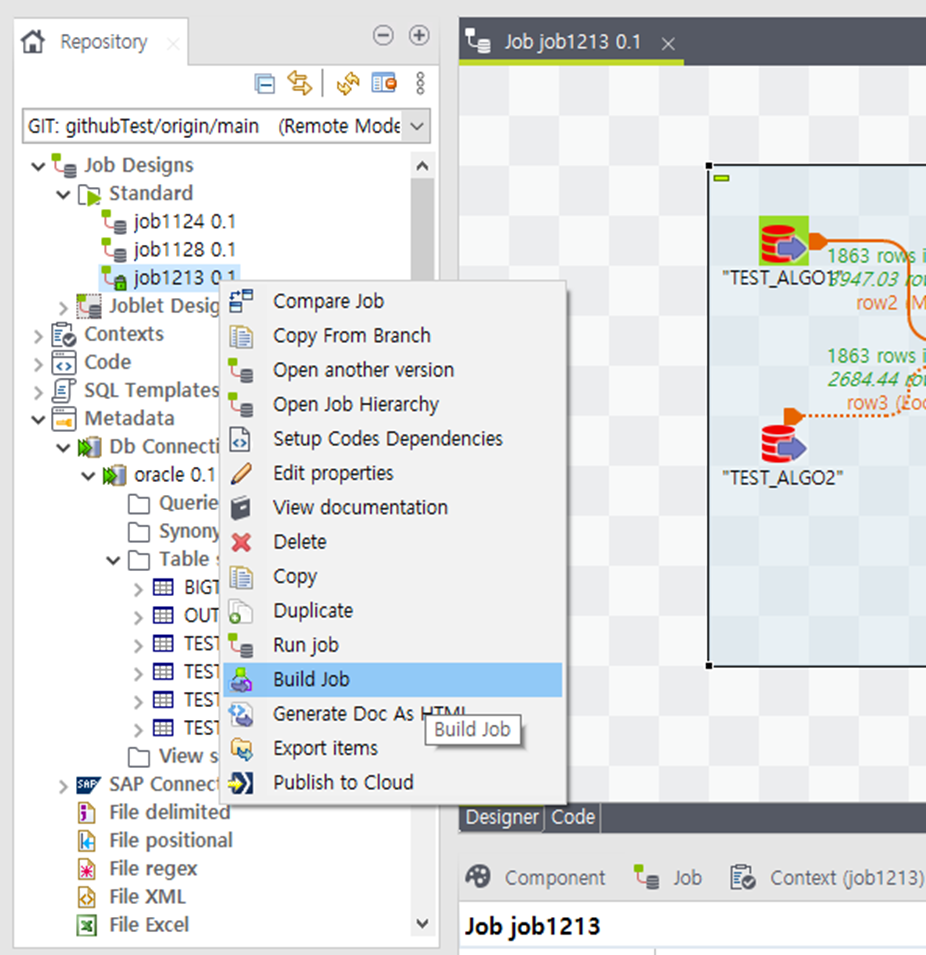926x955 pixels.
Task: Collapse the Job Designs tree node
Action: click(38, 166)
